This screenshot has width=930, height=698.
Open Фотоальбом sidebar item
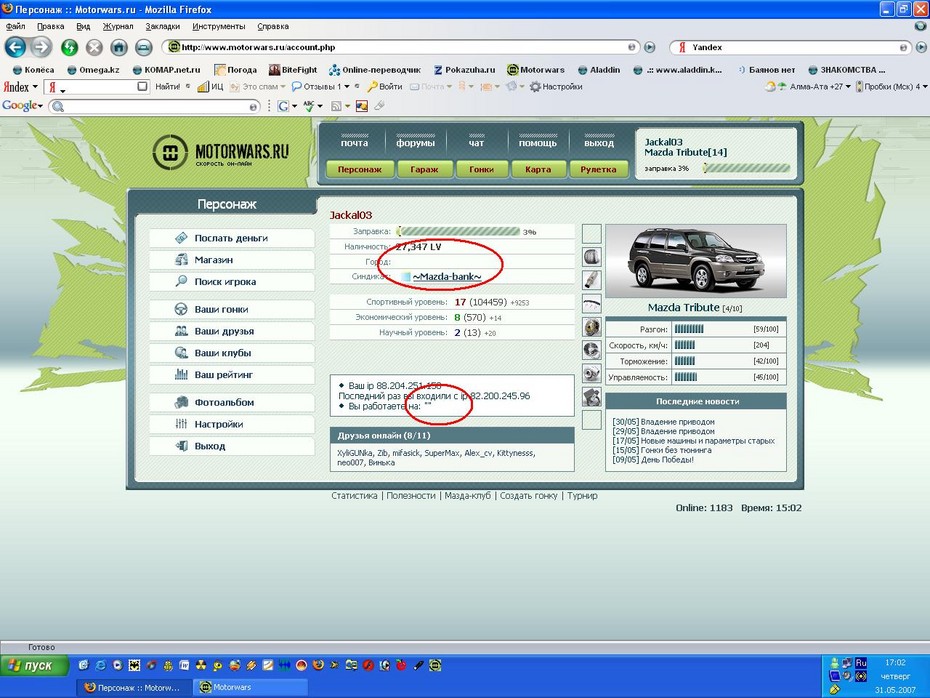[231, 402]
